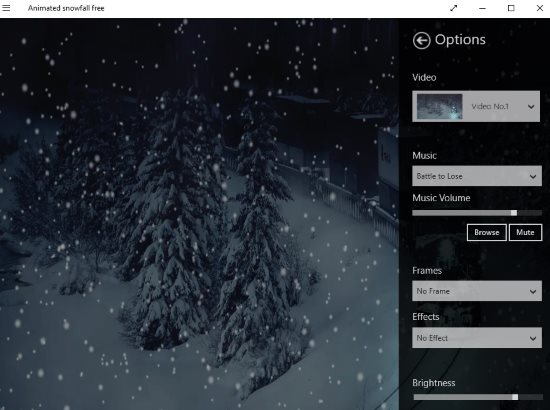Expand the Effects dropdown showing No Effect

(477, 338)
